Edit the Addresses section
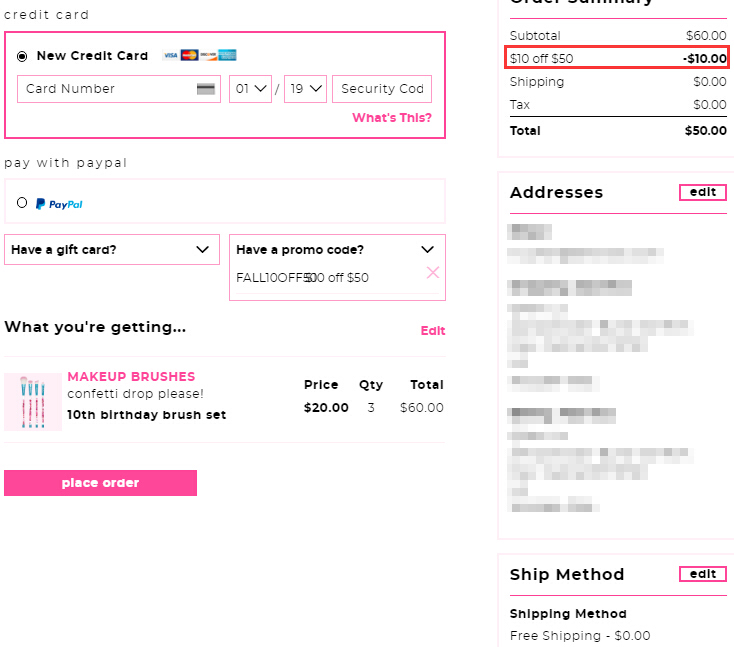This screenshot has height=647, width=734. 703,193
